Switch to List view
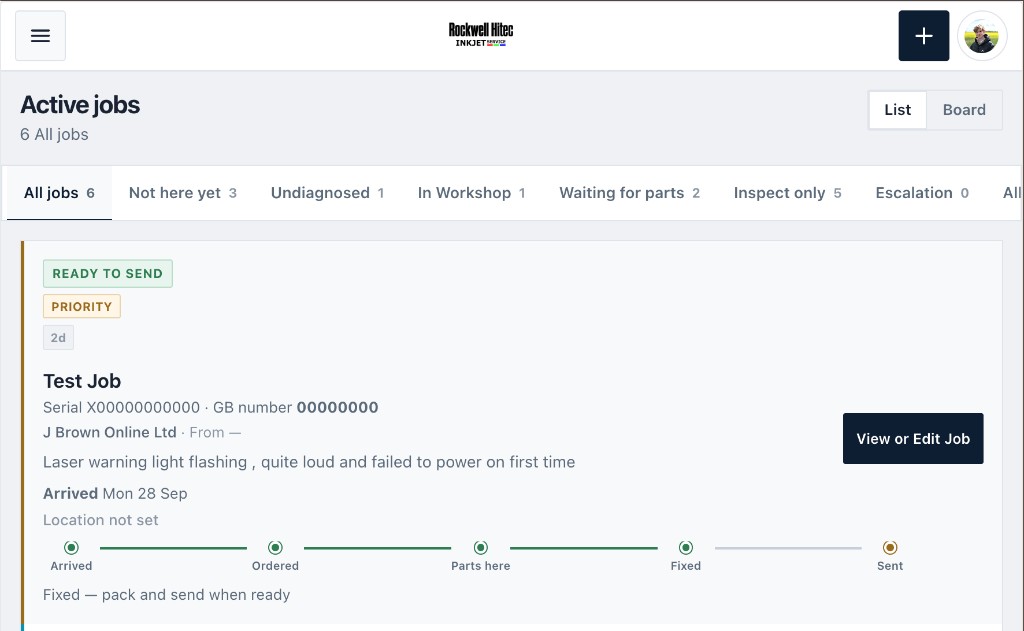 click(897, 110)
